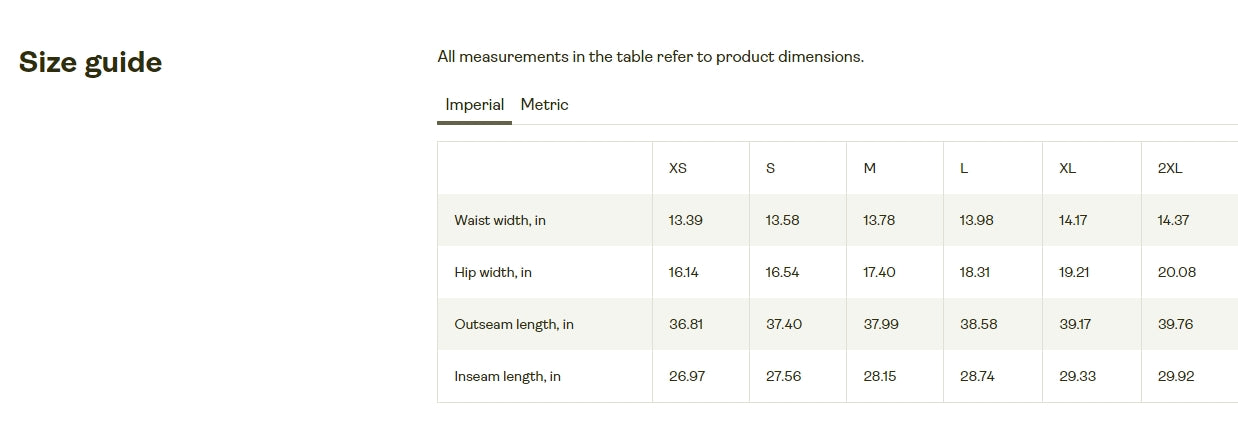Click the XS size column header
The width and height of the screenshot is (1238, 447).
coord(678,168)
